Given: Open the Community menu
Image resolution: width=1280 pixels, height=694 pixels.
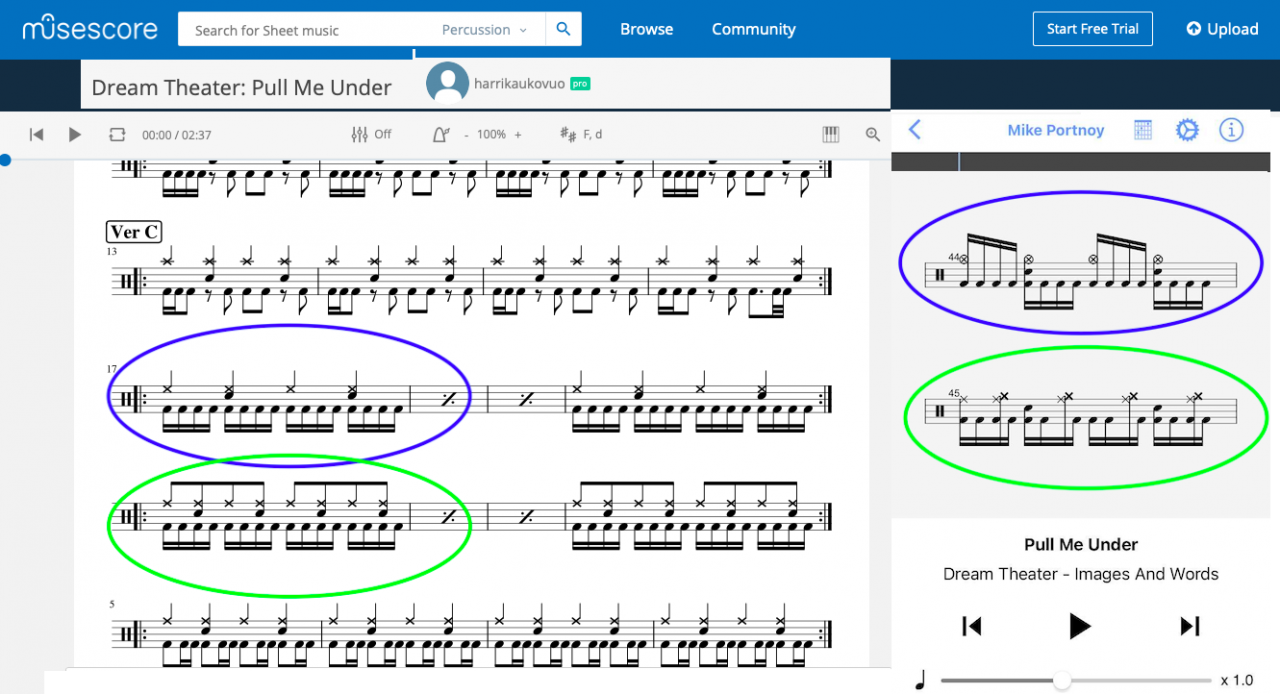Looking at the screenshot, I should [x=753, y=29].
